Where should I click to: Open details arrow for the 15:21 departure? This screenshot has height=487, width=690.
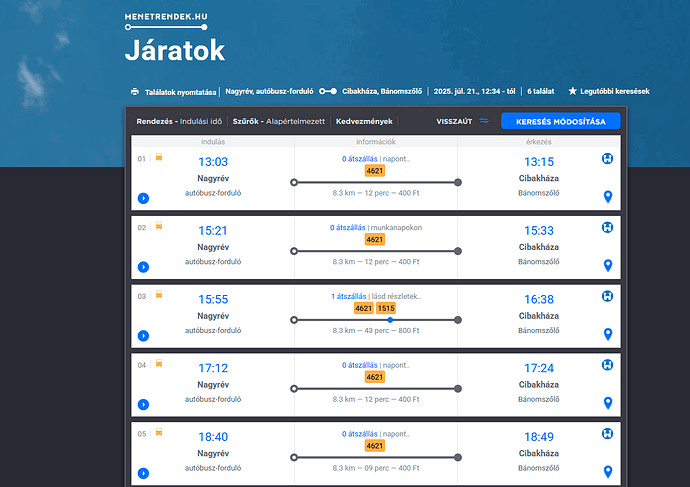click(x=143, y=267)
